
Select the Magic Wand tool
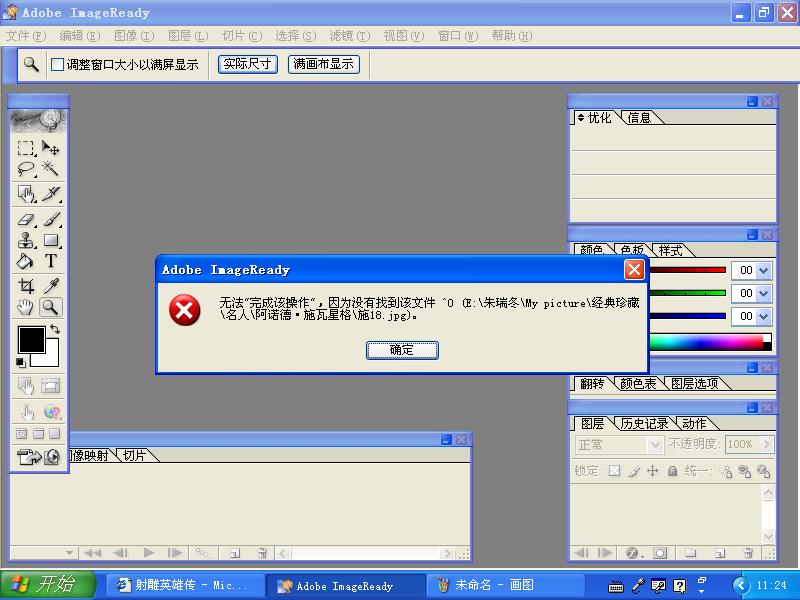pos(51,168)
